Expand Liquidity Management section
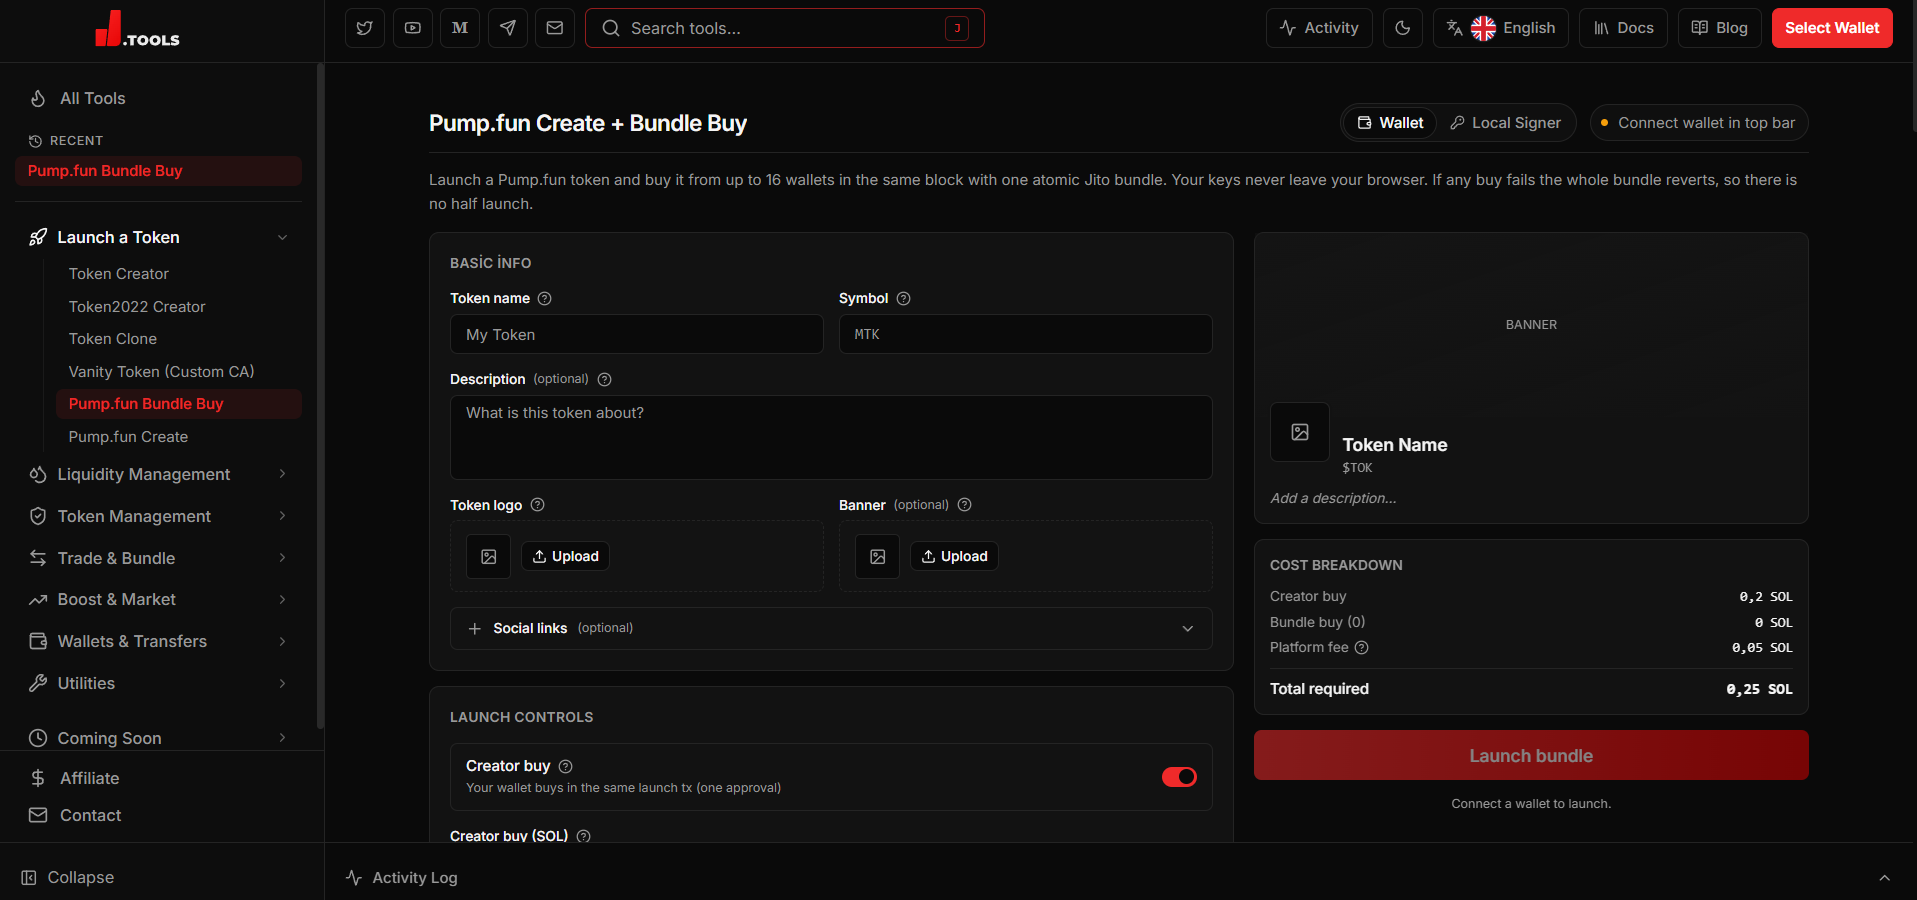The width and height of the screenshot is (1917, 900). [x=158, y=474]
